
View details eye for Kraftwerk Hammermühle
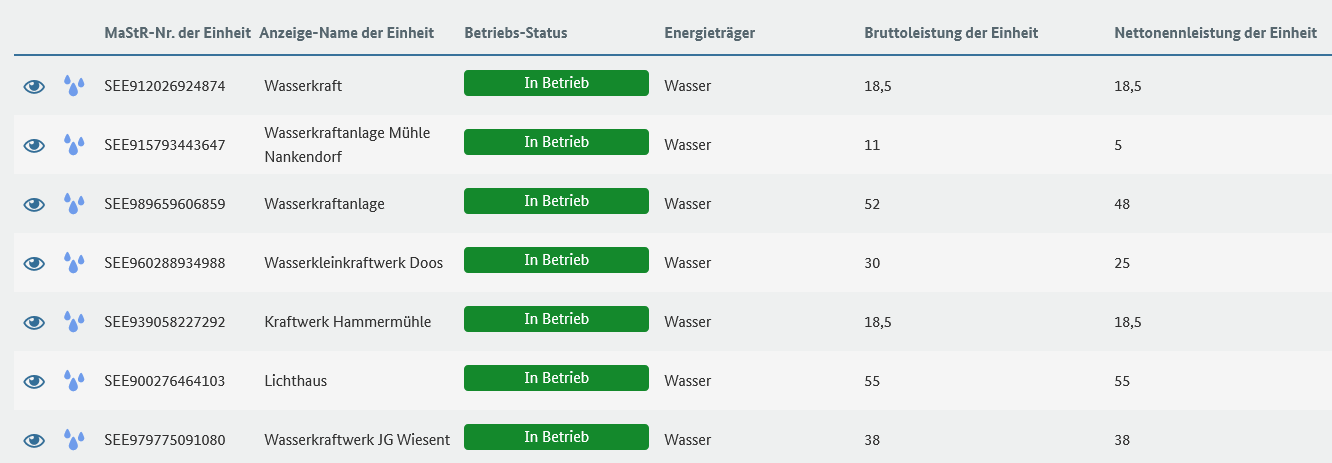35,322
